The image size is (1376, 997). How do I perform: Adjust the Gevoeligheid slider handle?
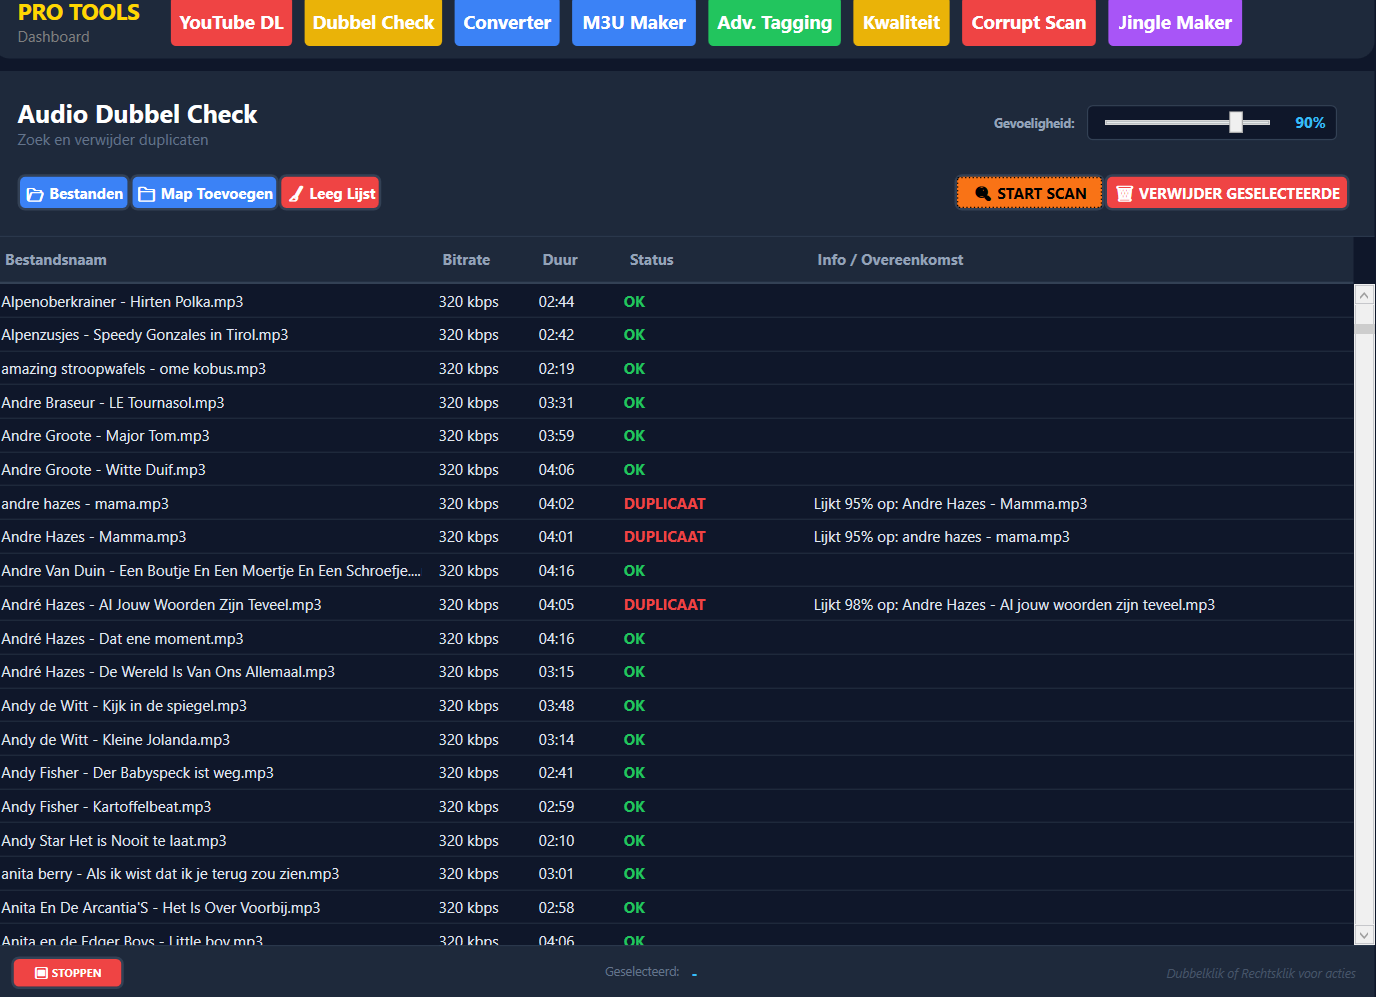(1236, 122)
